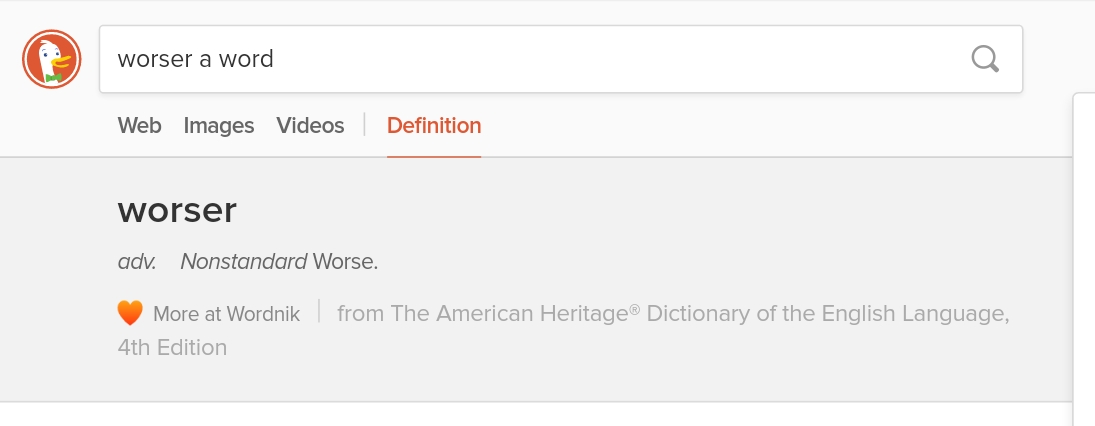Follow the 'More at Wordnik' link
The image size is (1095, 426).
tap(226, 314)
